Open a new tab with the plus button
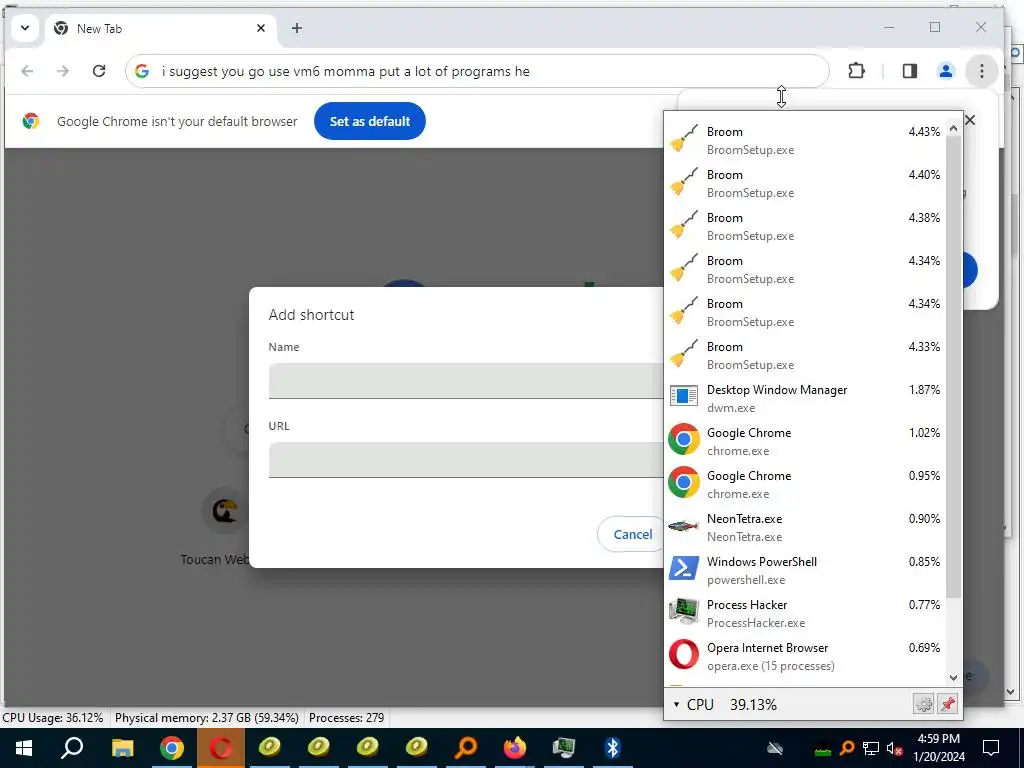Screen dimensions: 1024x768 pyautogui.click(x=296, y=28)
